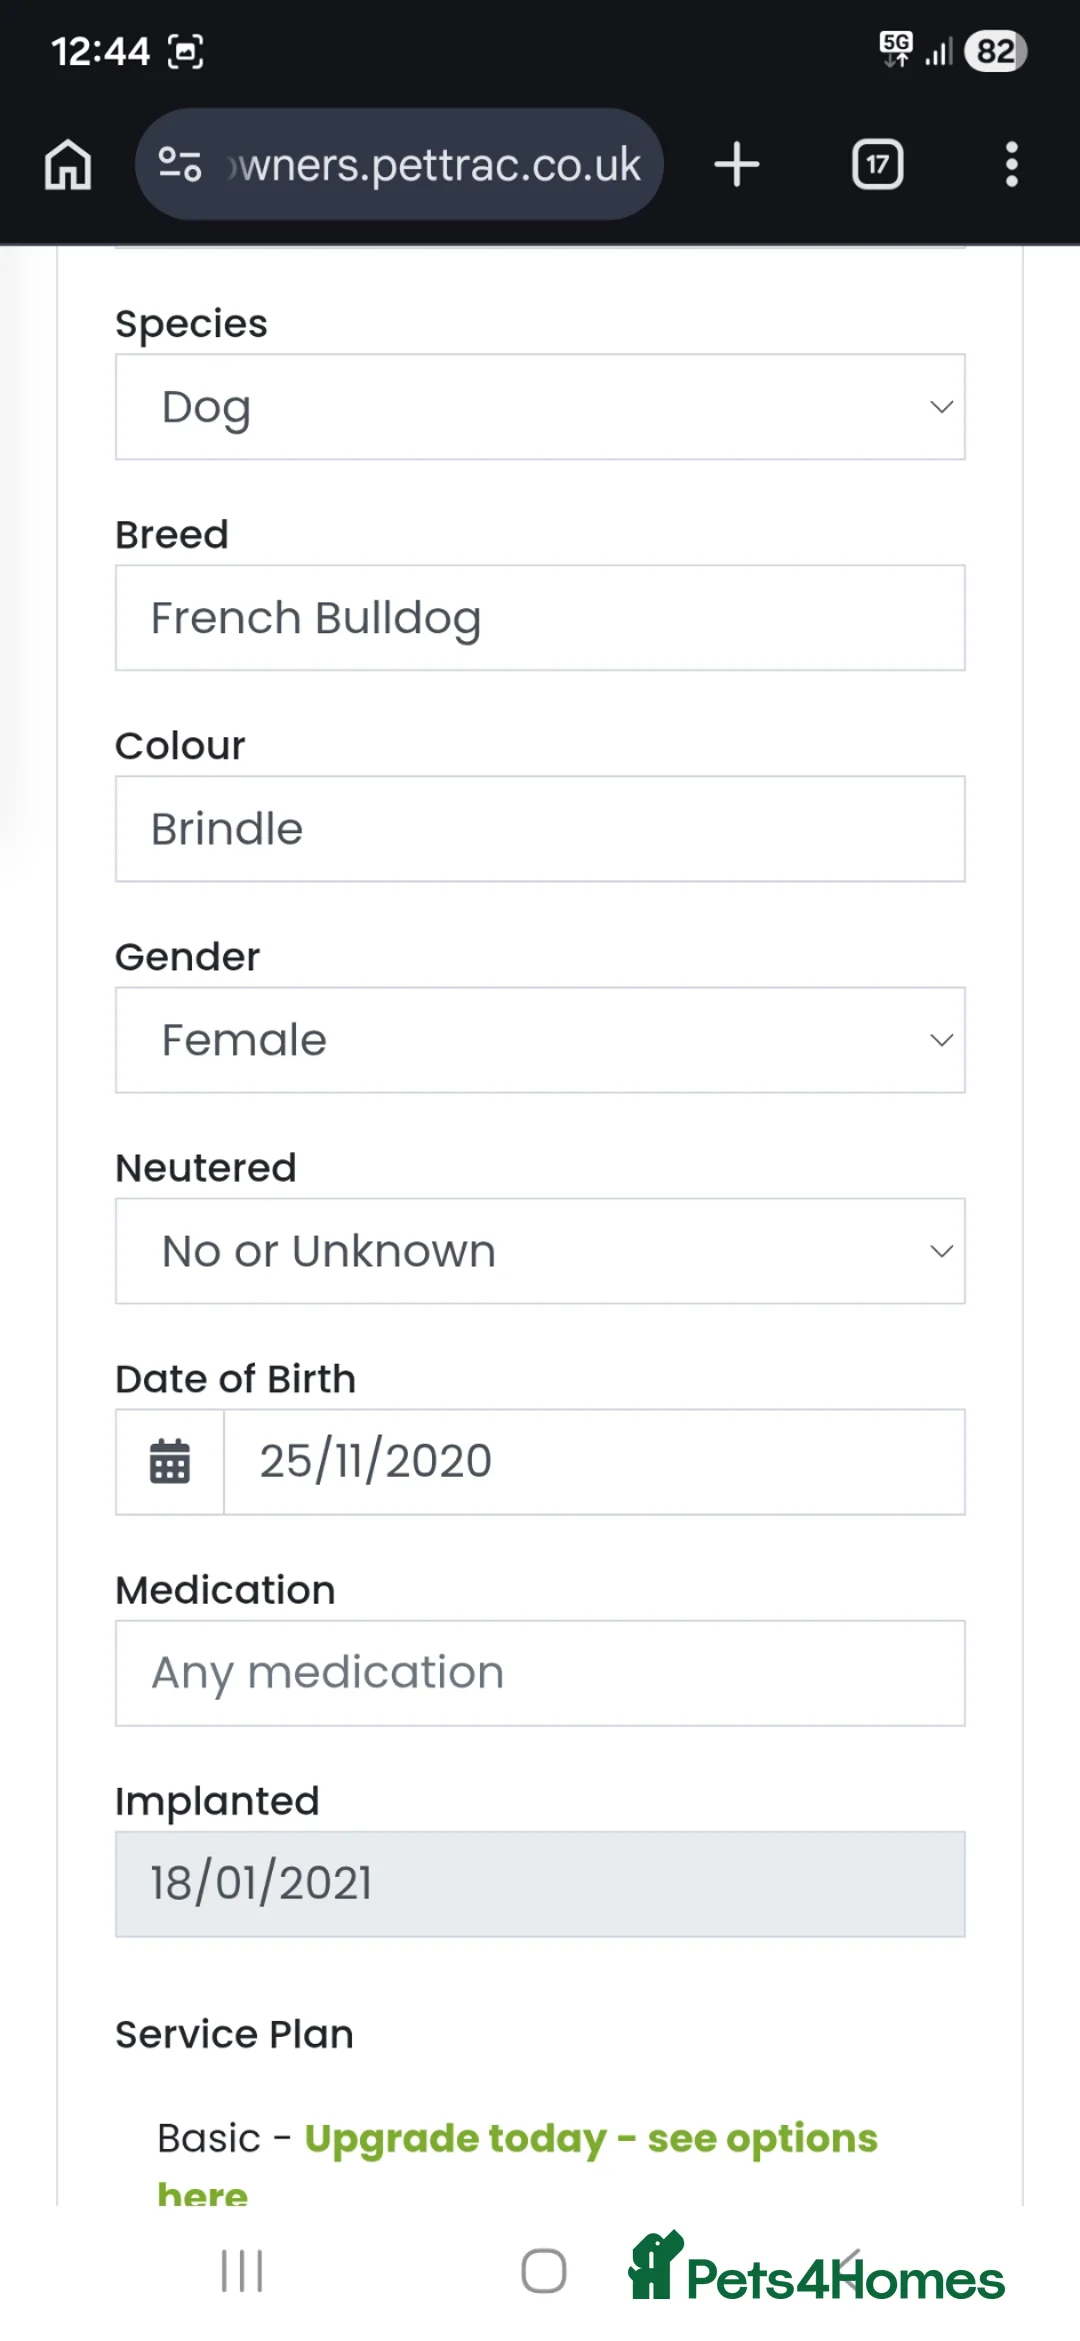Tap the Pets4Homes logo
Viewport: 1080px width, 2341px height.
coord(815,2270)
